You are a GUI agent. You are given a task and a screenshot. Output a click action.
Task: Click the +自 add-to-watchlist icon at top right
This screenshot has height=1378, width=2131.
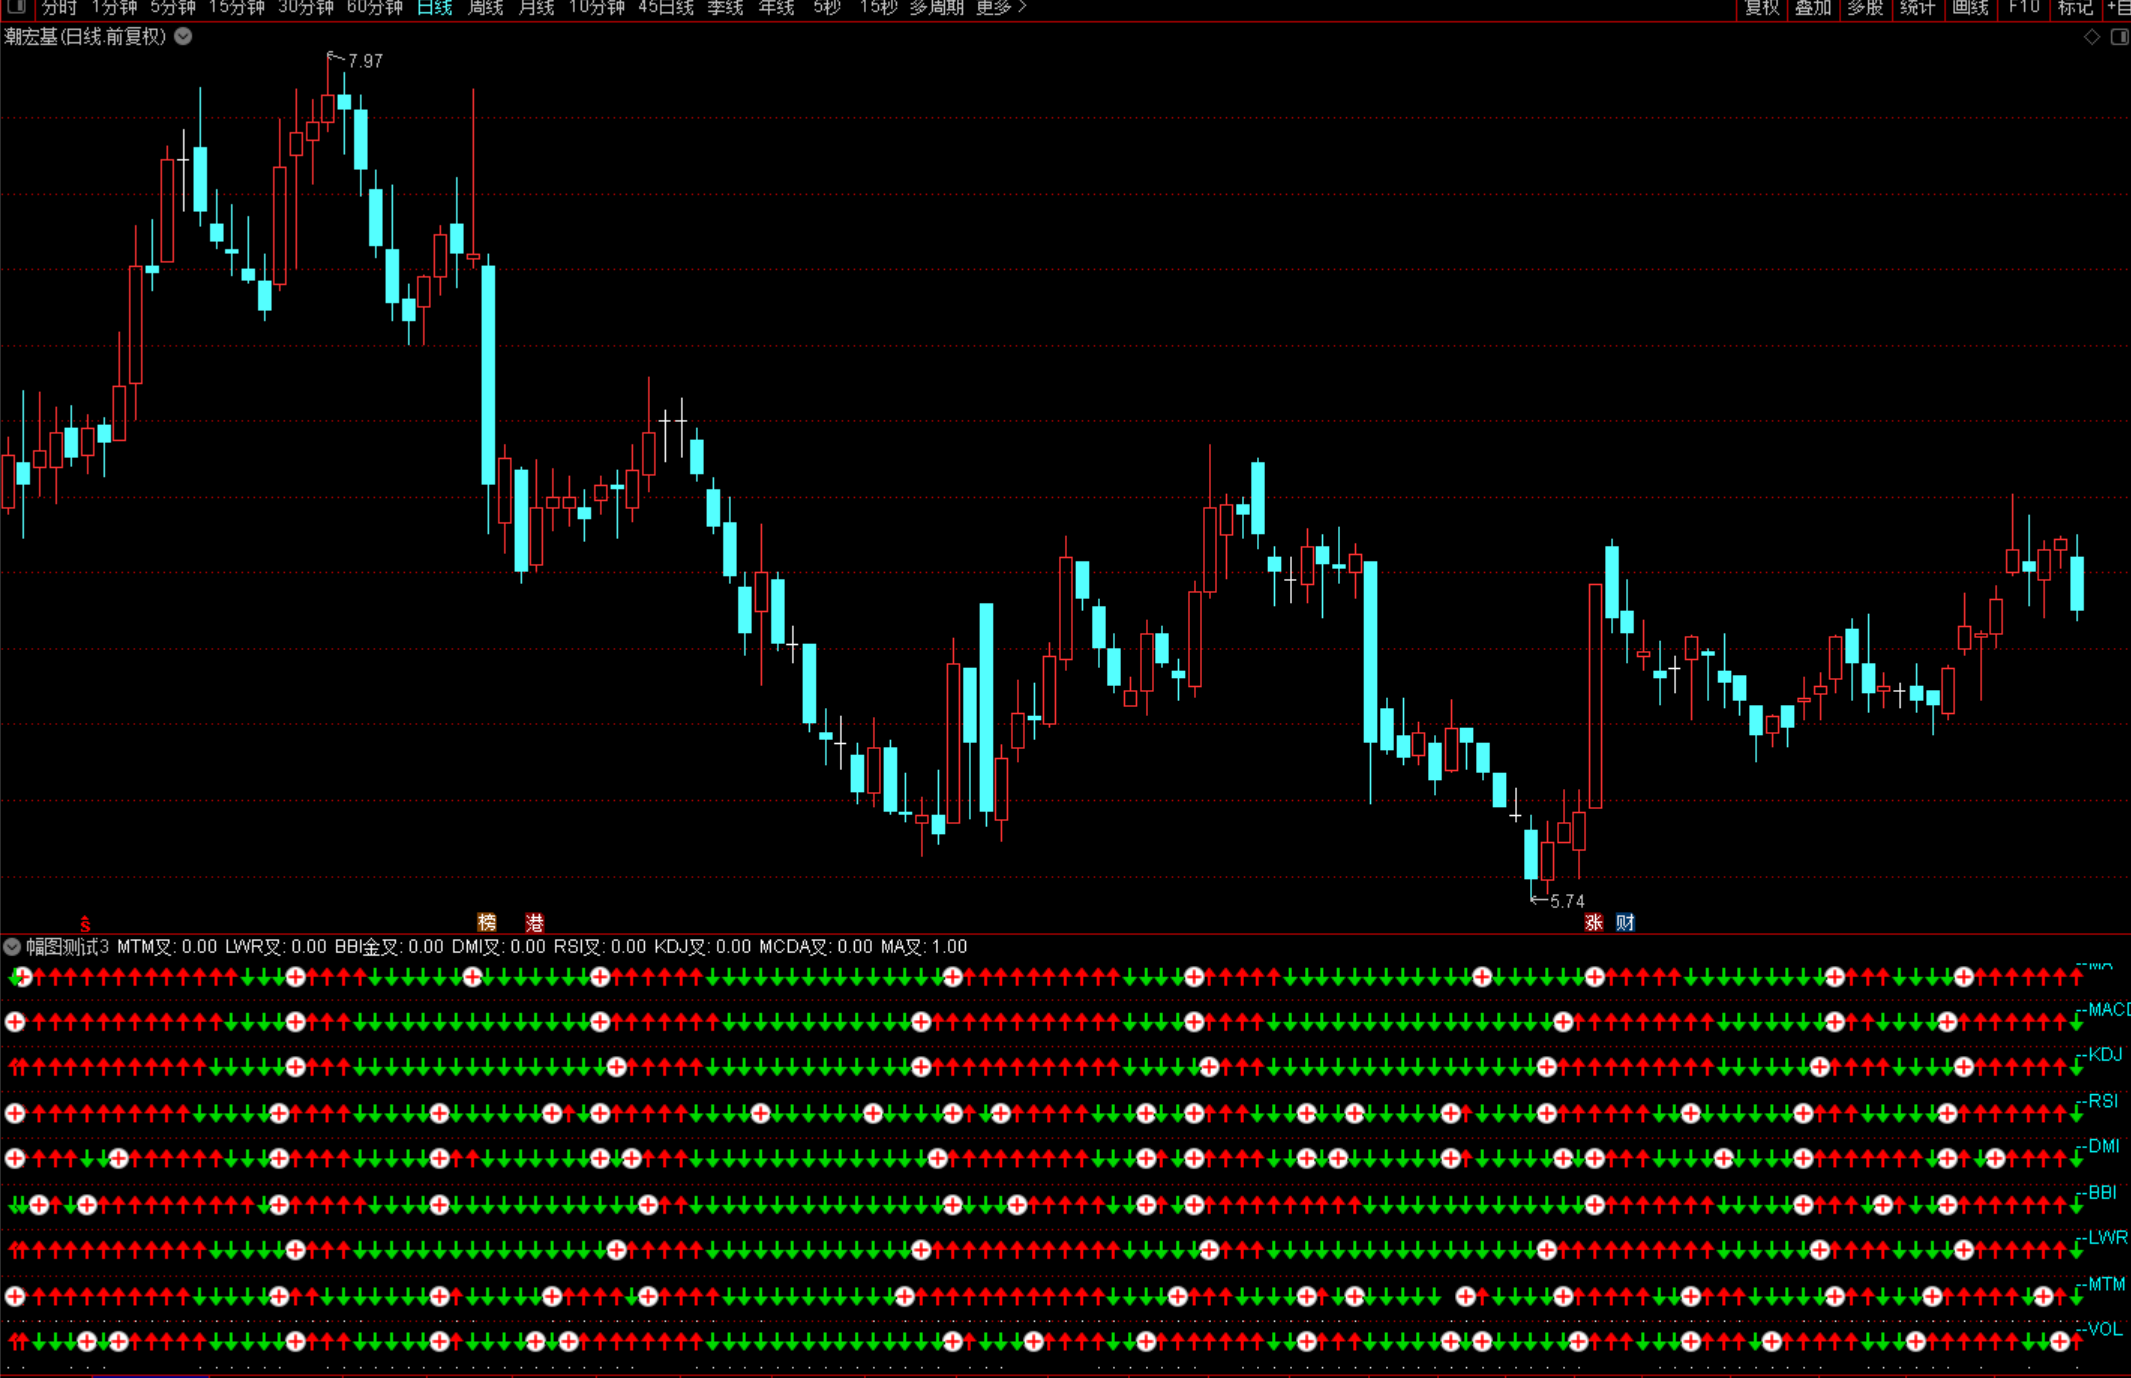(2119, 7)
